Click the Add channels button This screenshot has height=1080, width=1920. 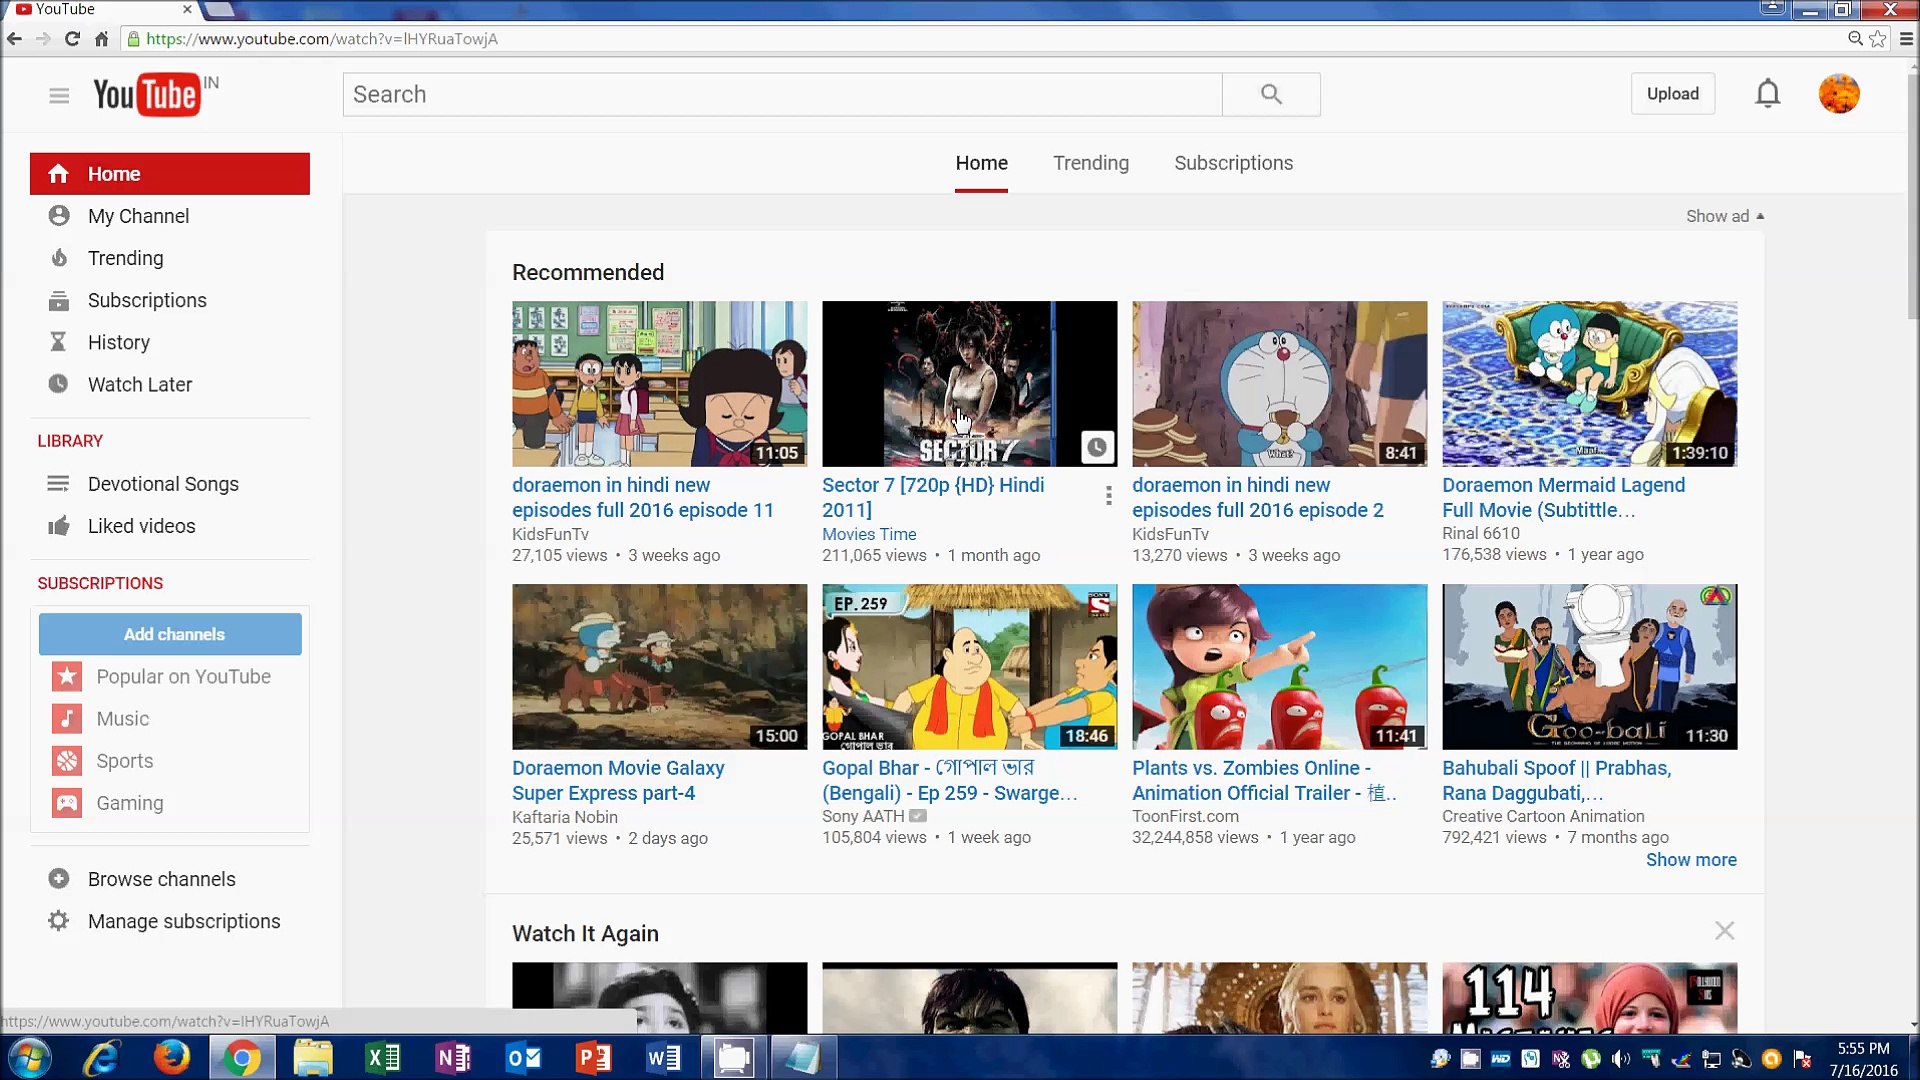tap(170, 634)
